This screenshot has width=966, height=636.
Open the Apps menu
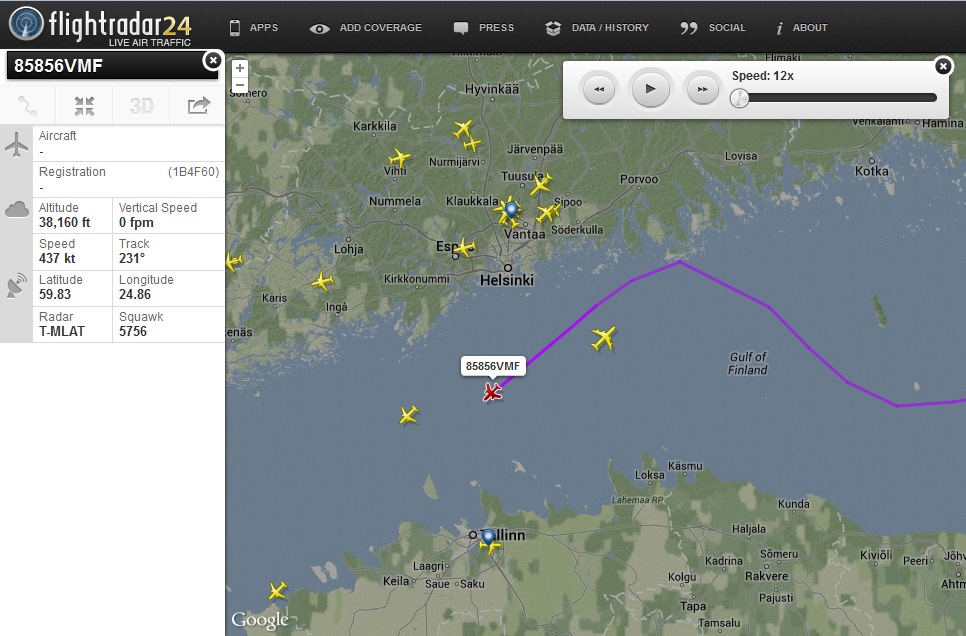(x=254, y=28)
